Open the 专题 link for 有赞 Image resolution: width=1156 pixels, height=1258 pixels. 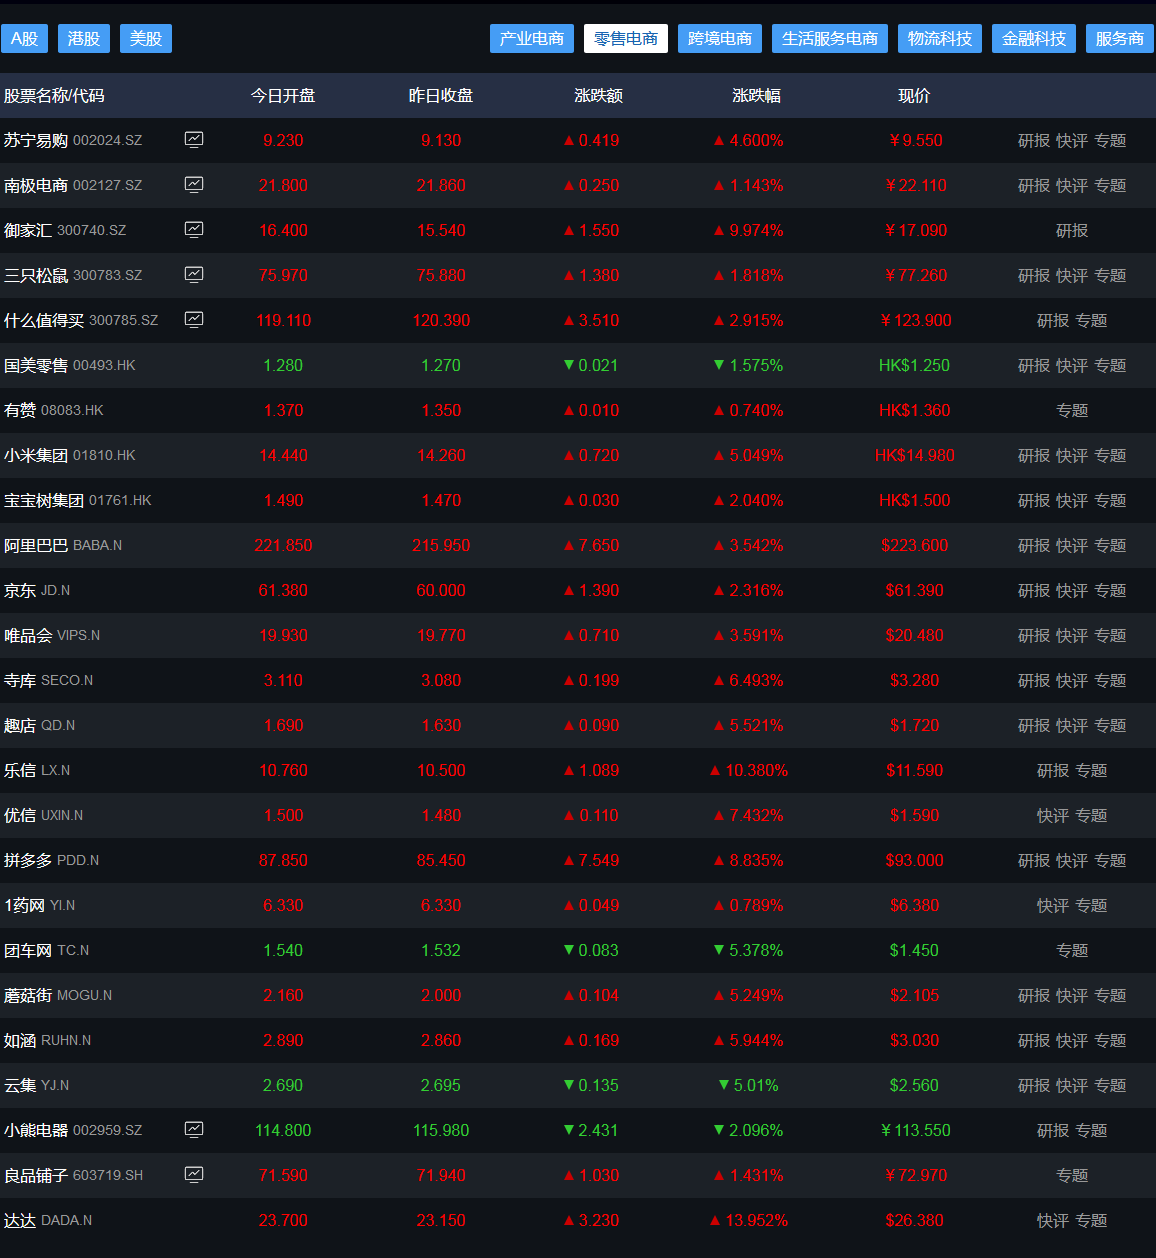click(1072, 411)
